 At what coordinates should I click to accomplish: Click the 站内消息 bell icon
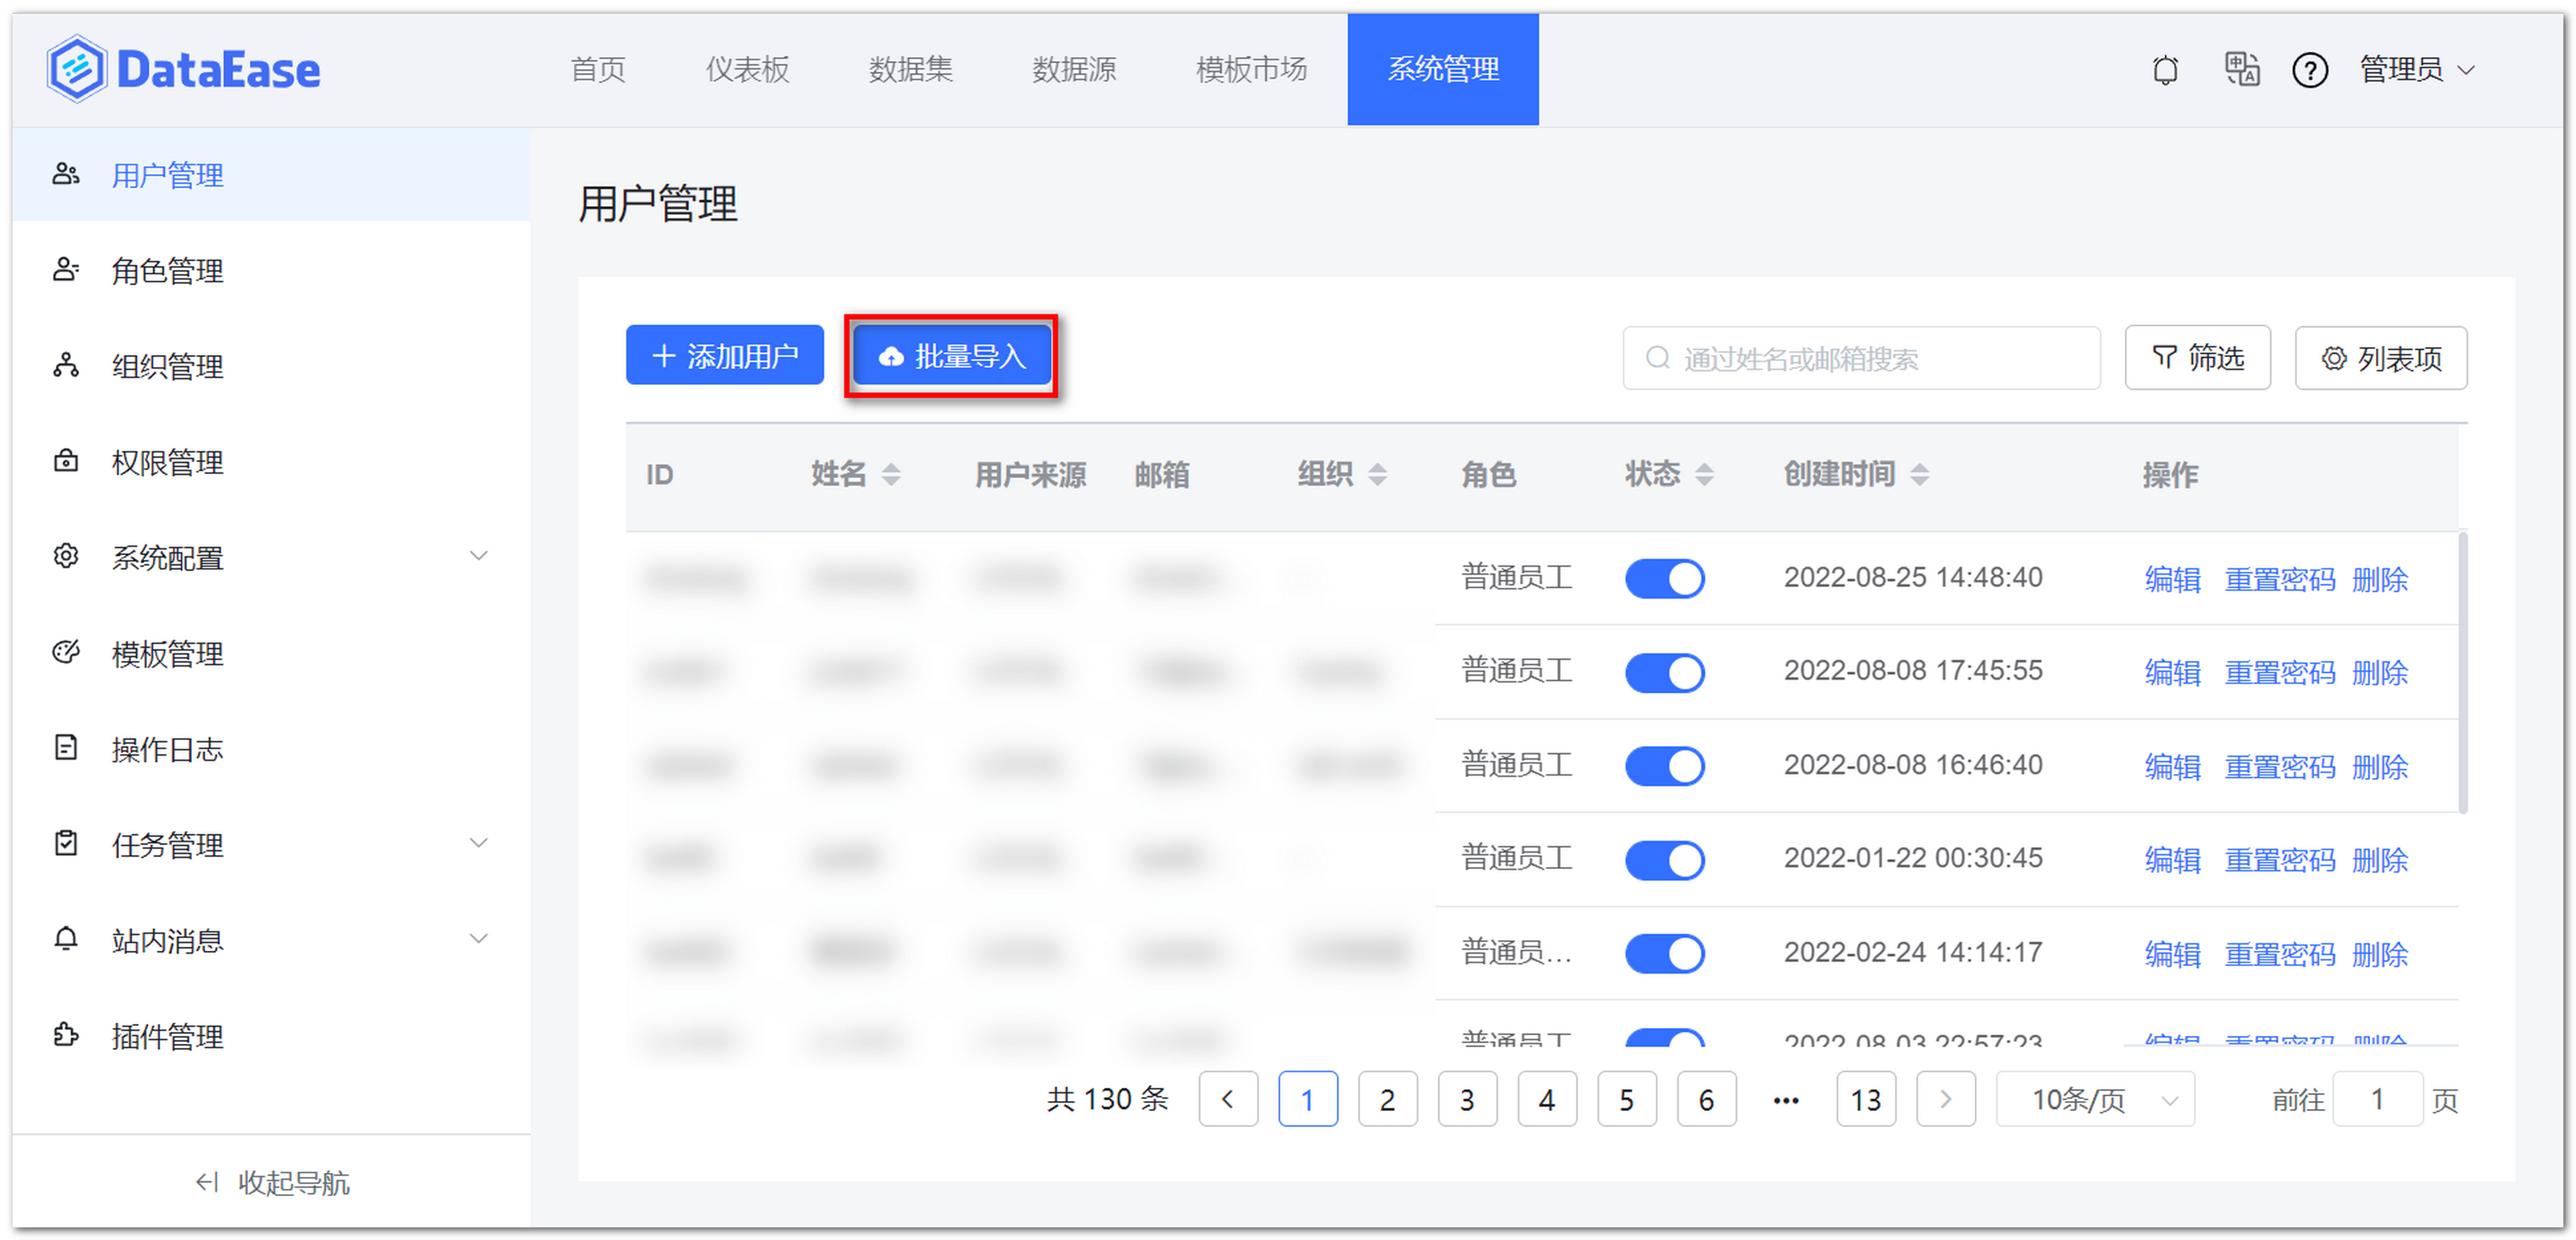coord(66,939)
